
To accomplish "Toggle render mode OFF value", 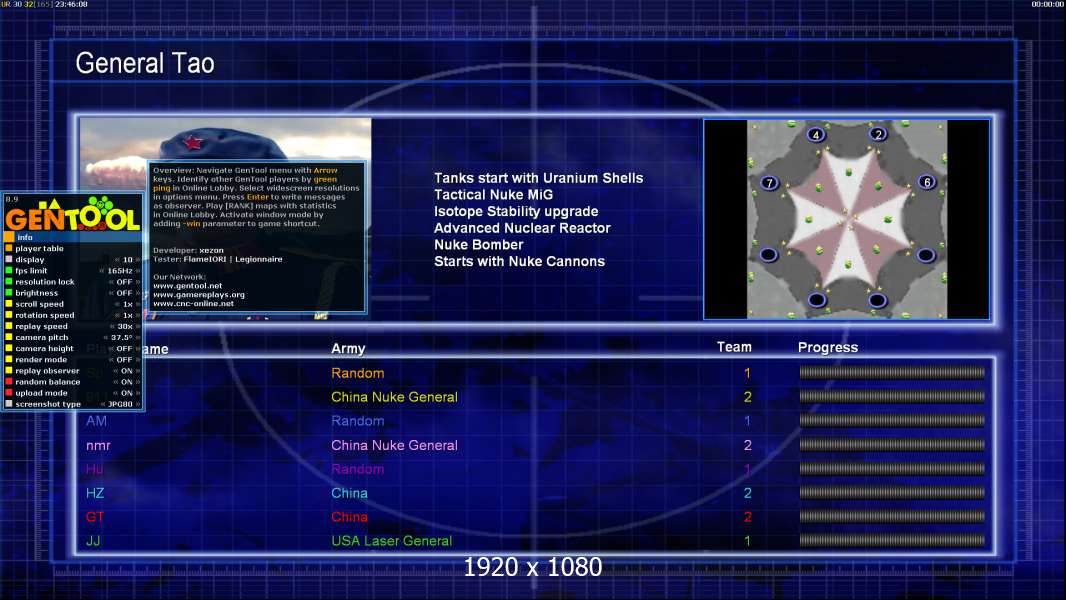I will coord(124,359).
